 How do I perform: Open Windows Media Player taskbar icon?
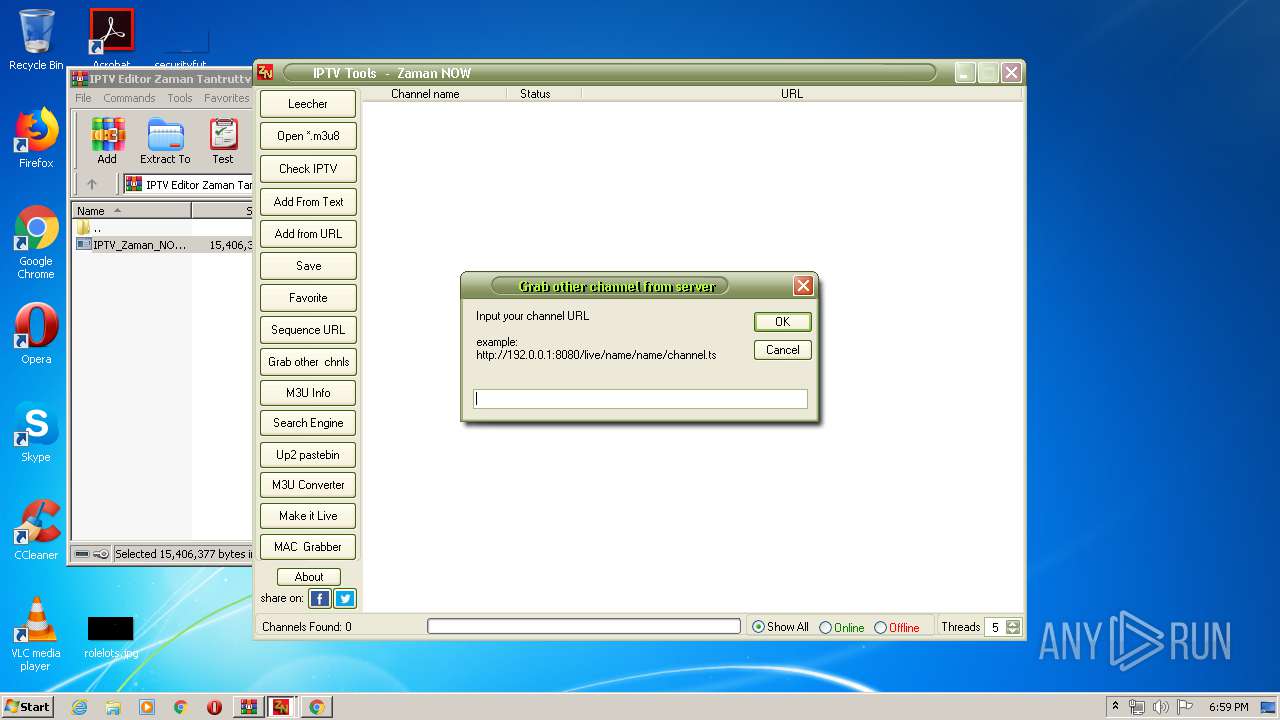(x=147, y=707)
